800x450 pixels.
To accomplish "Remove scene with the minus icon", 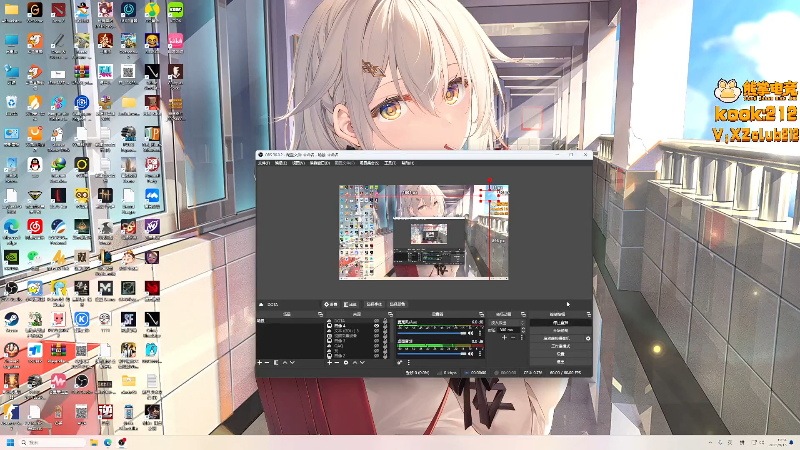I will 267,363.
